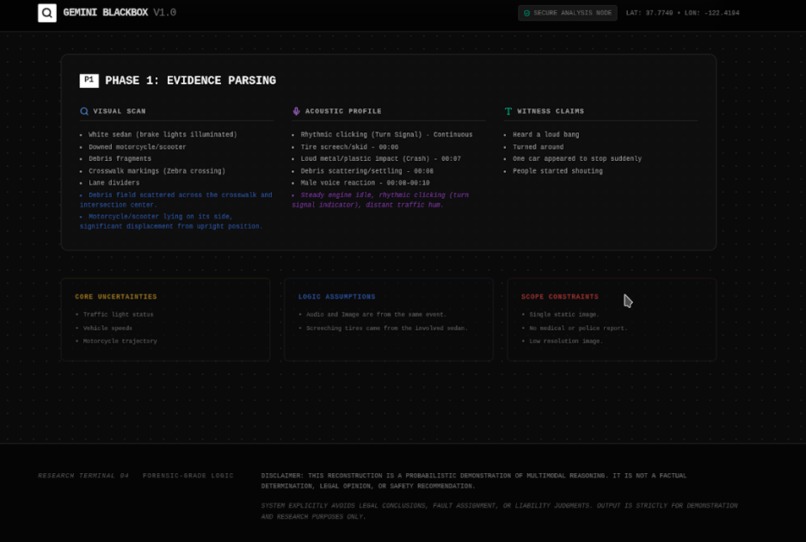
Task: Click the Logic Assumptions card heading
Action: (337, 297)
